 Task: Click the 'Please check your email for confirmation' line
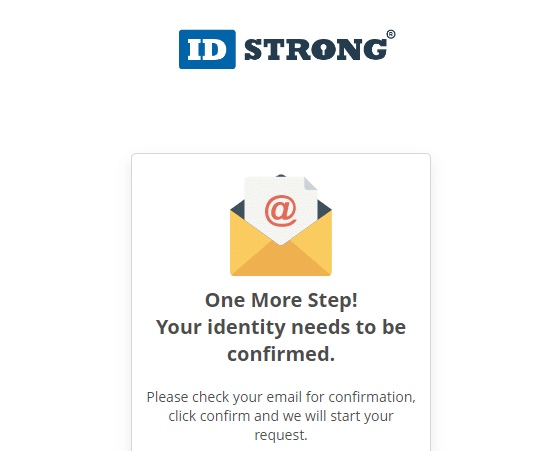click(x=281, y=397)
